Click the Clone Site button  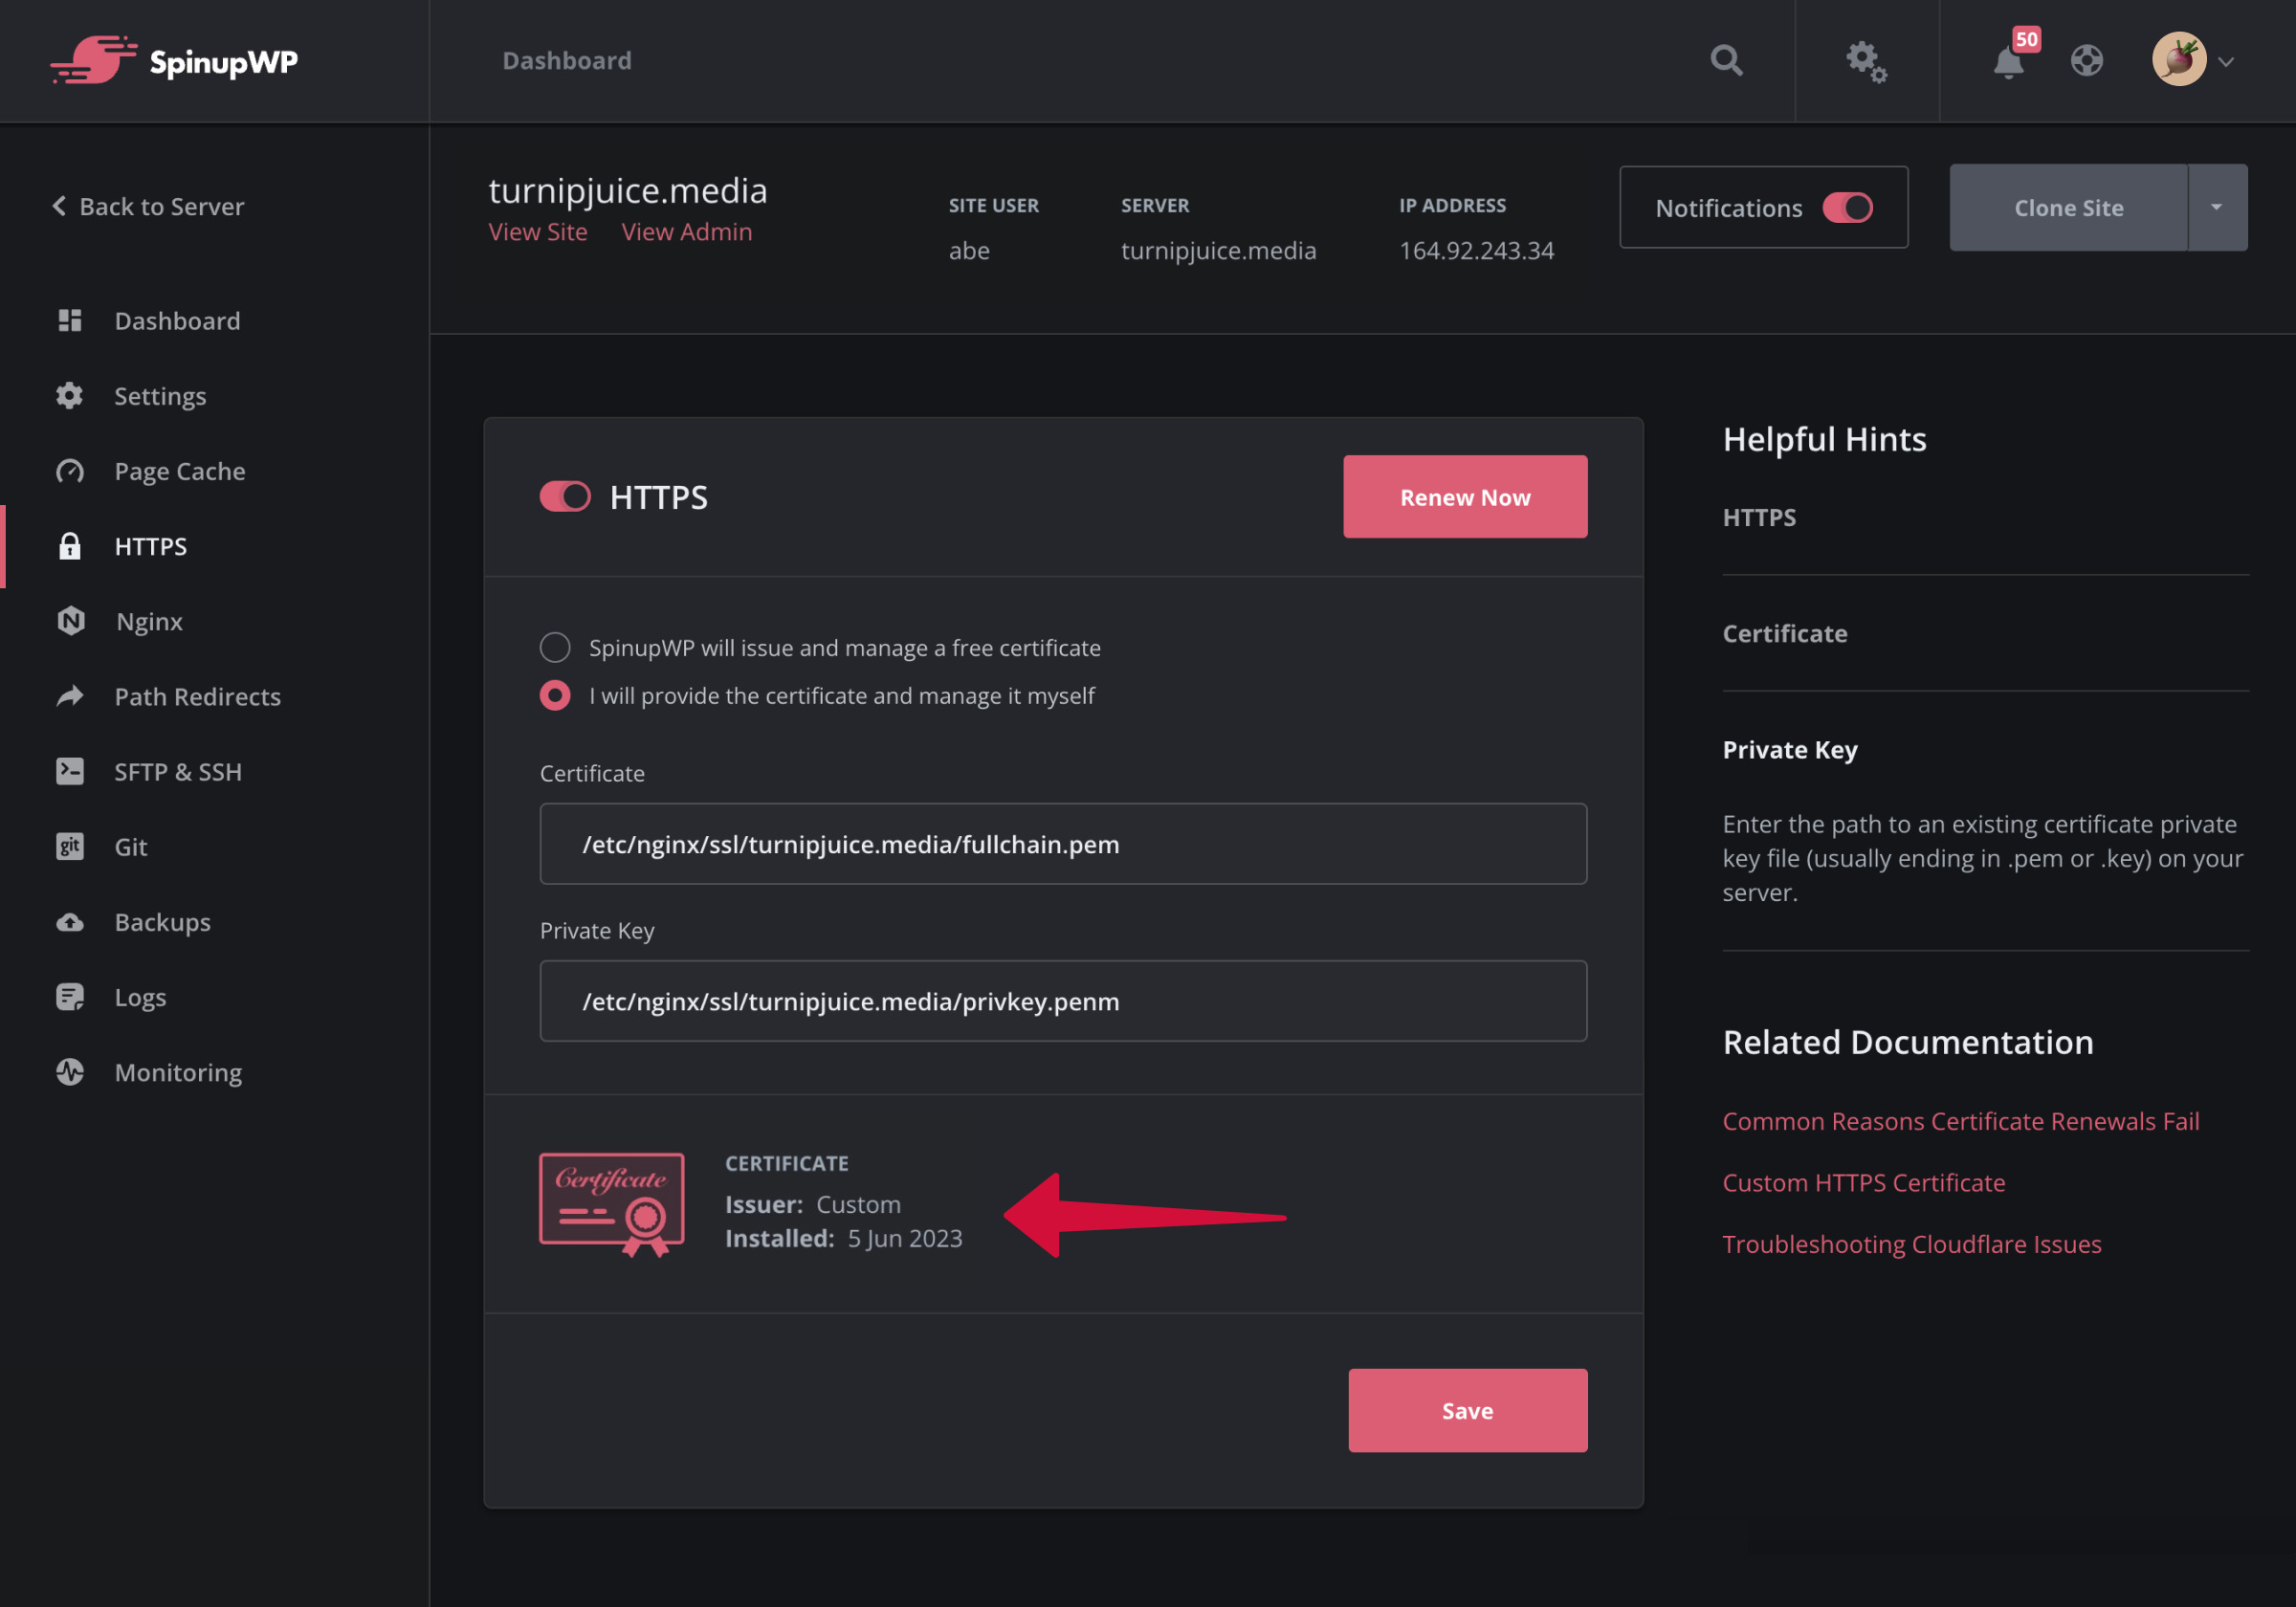2068,208
